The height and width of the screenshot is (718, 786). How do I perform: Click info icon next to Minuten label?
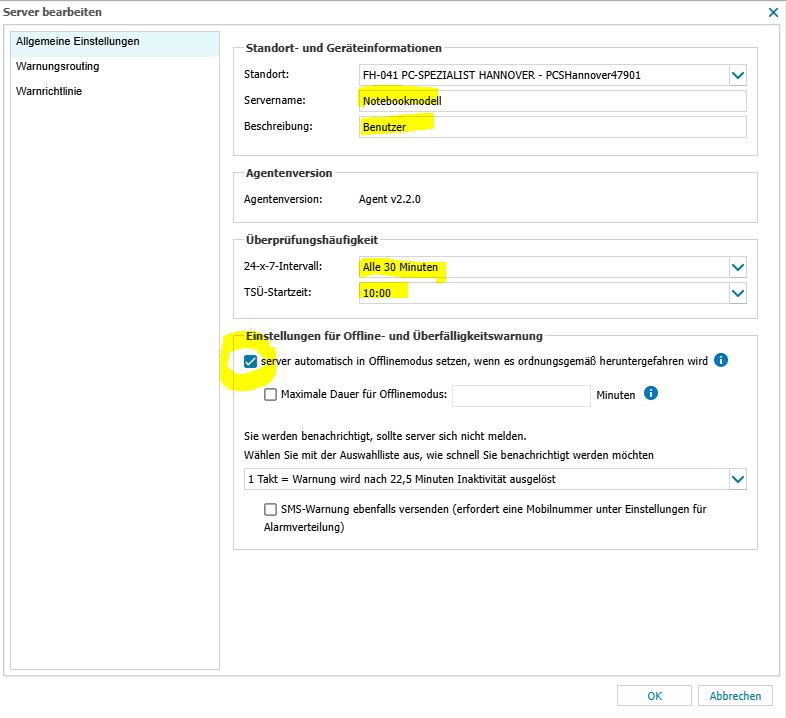pos(651,393)
